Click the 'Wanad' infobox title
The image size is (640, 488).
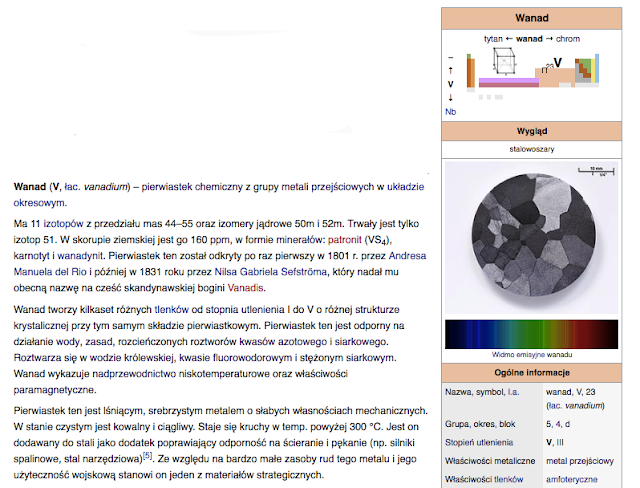[531, 18]
